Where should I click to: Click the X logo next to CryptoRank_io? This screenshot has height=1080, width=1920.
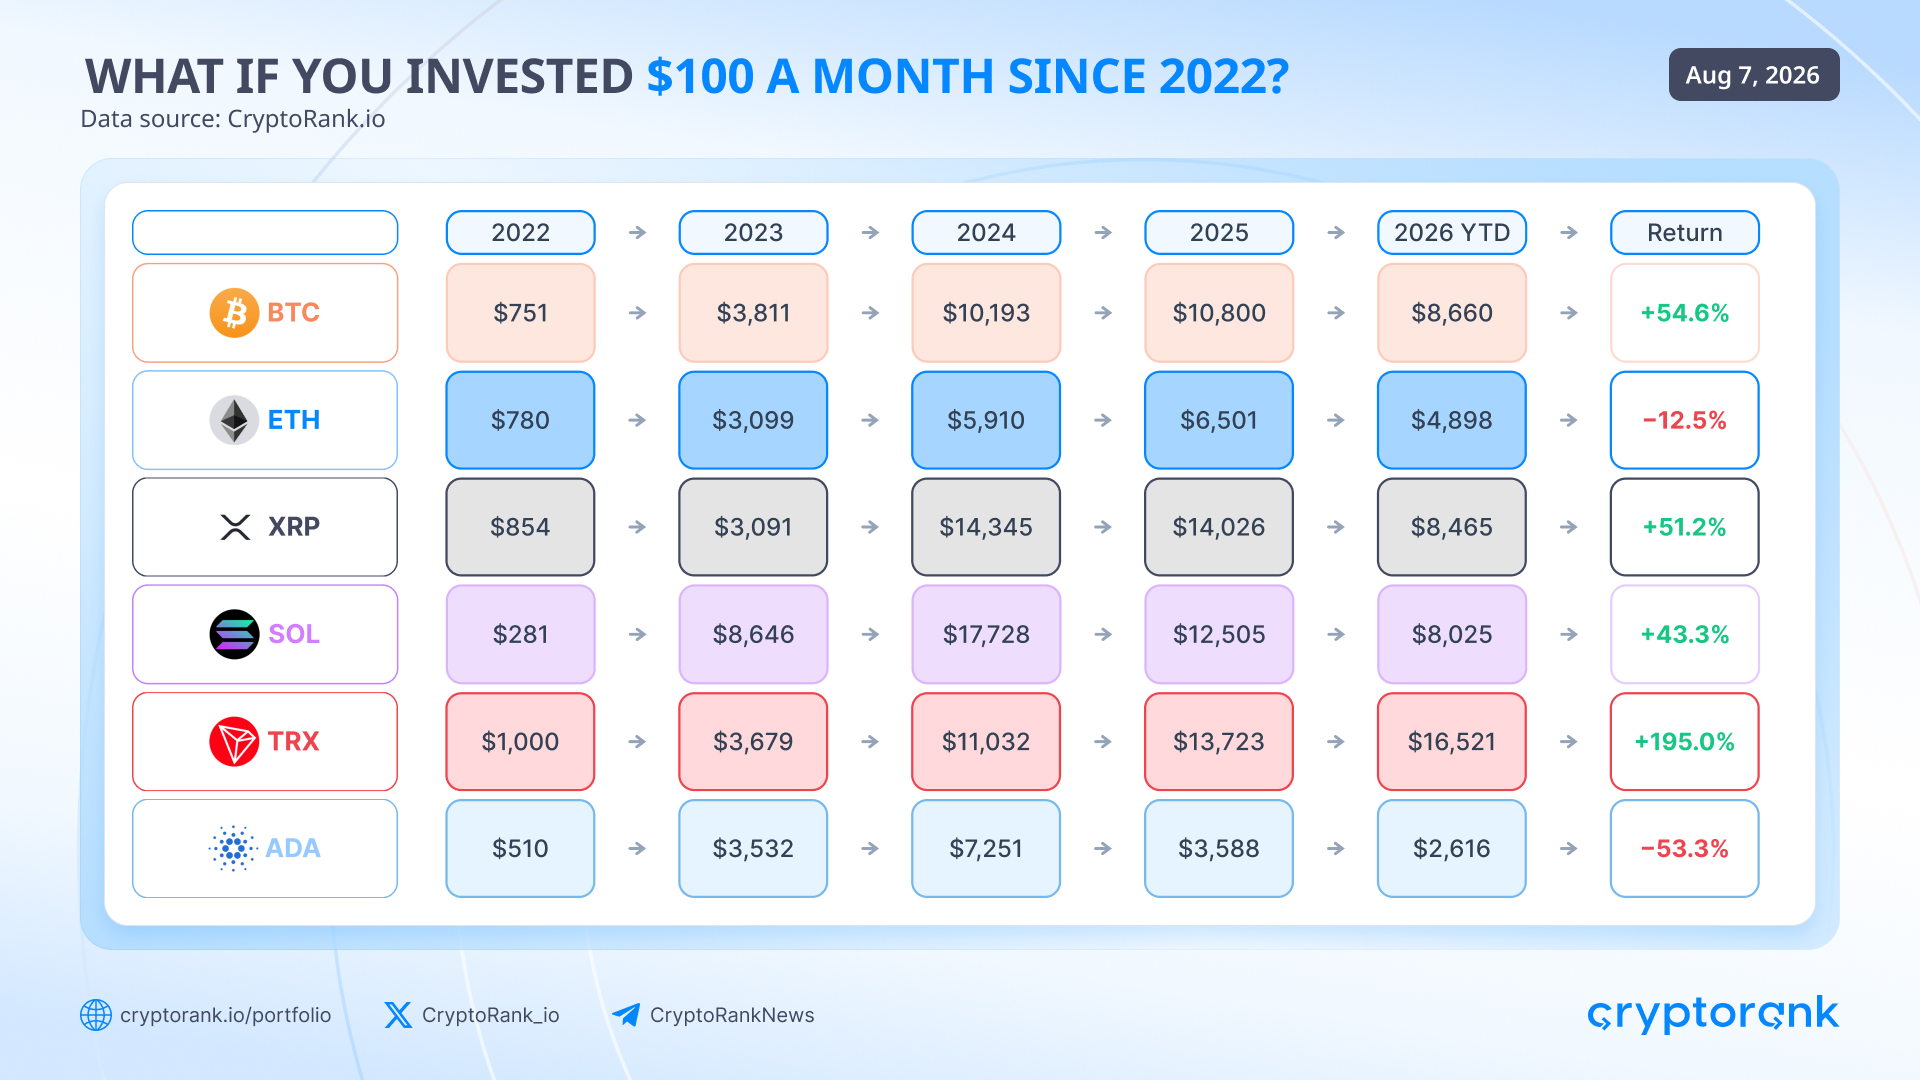(398, 1015)
